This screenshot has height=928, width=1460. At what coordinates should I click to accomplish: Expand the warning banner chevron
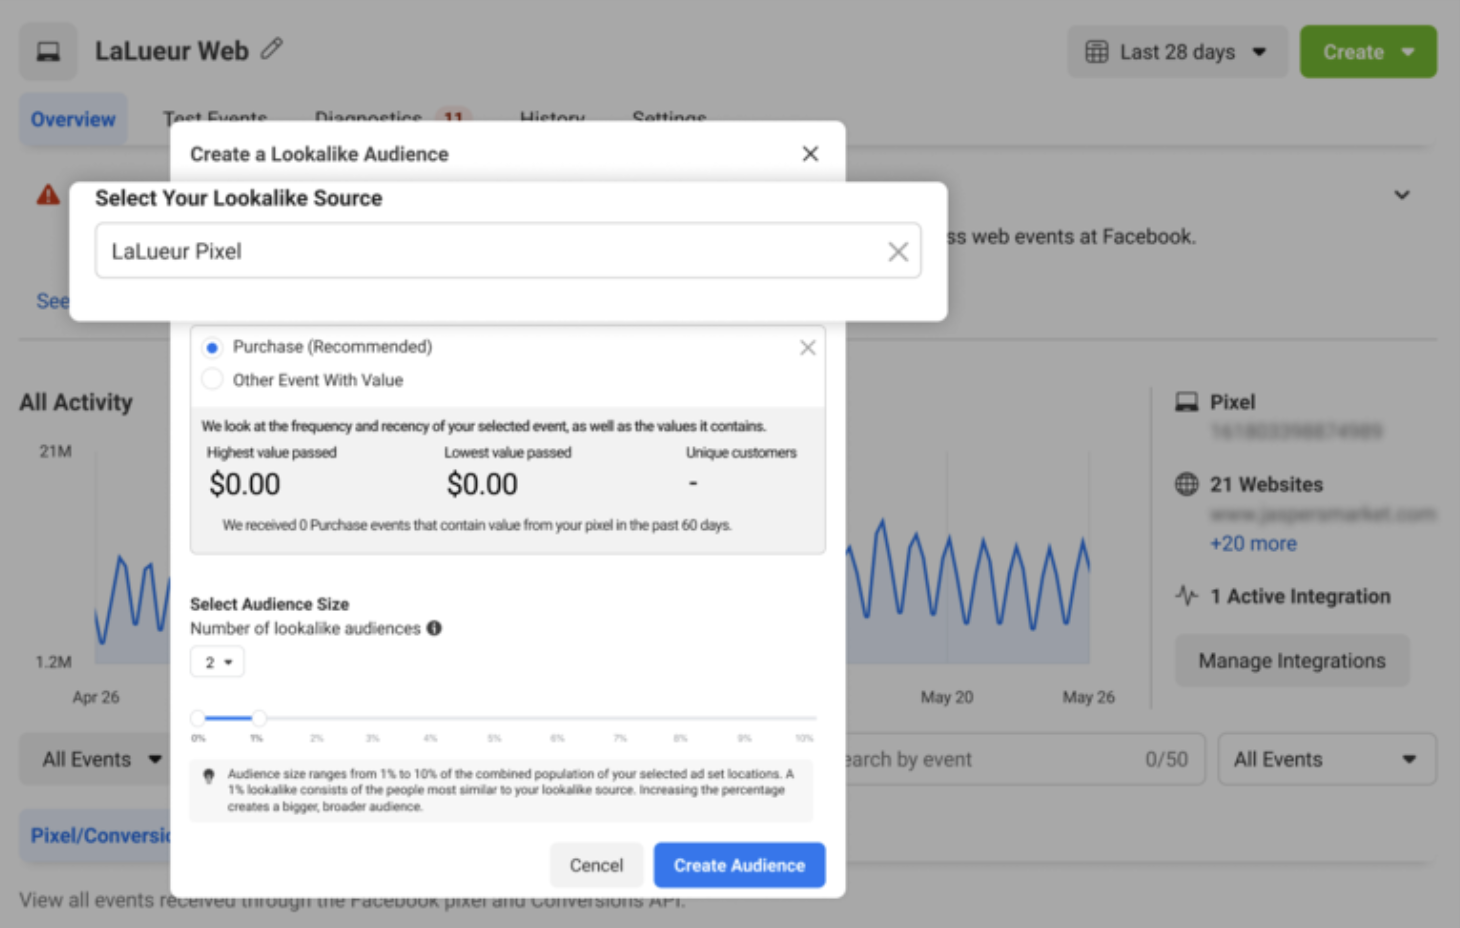pos(1402,195)
